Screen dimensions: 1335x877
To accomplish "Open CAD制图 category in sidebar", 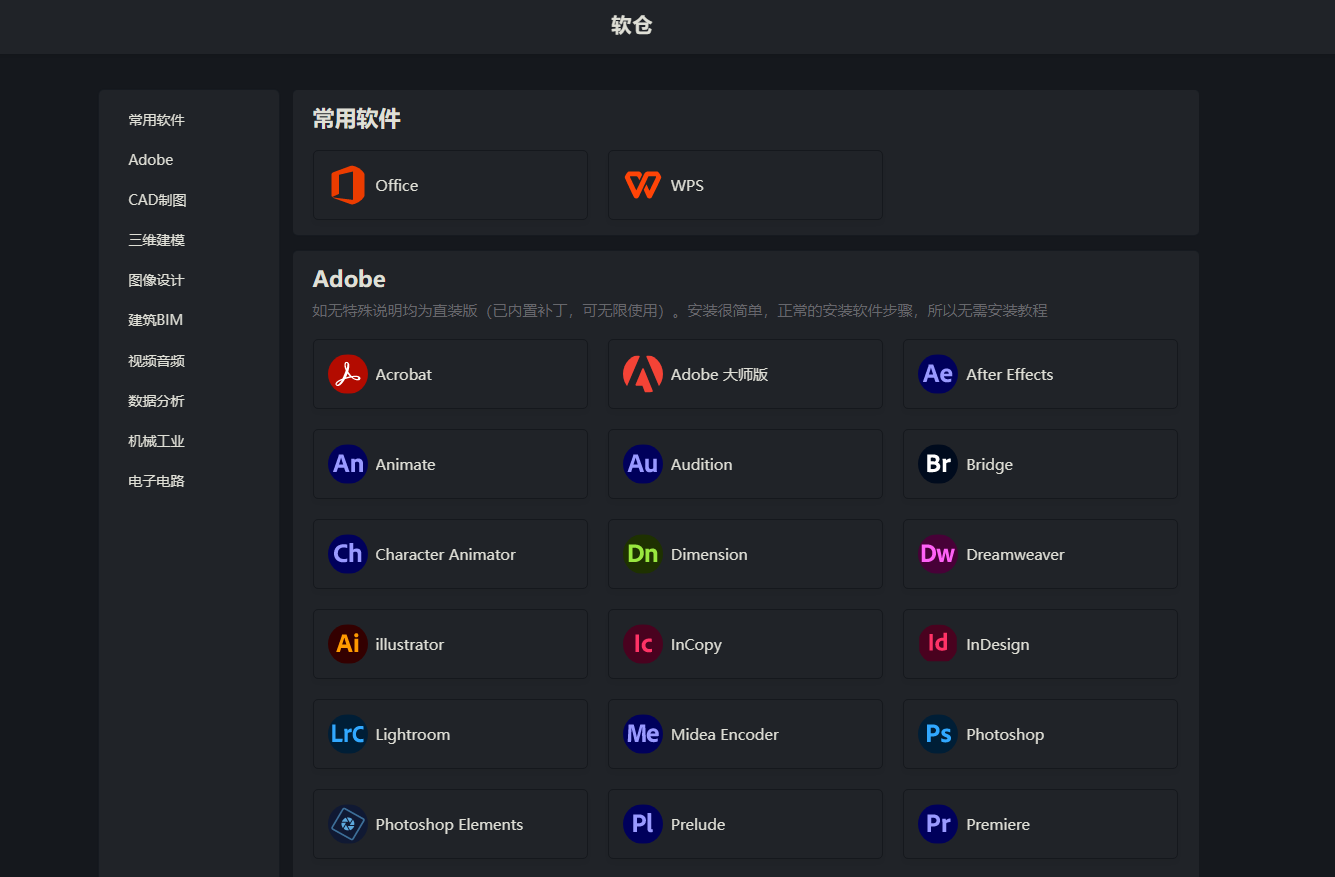I will point(158,200).
